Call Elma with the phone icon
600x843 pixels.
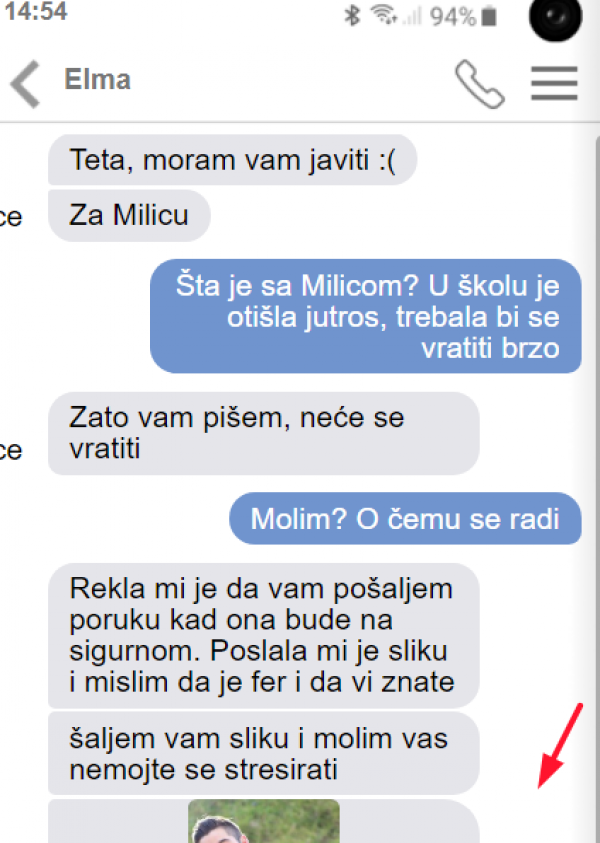coord(480,84)
